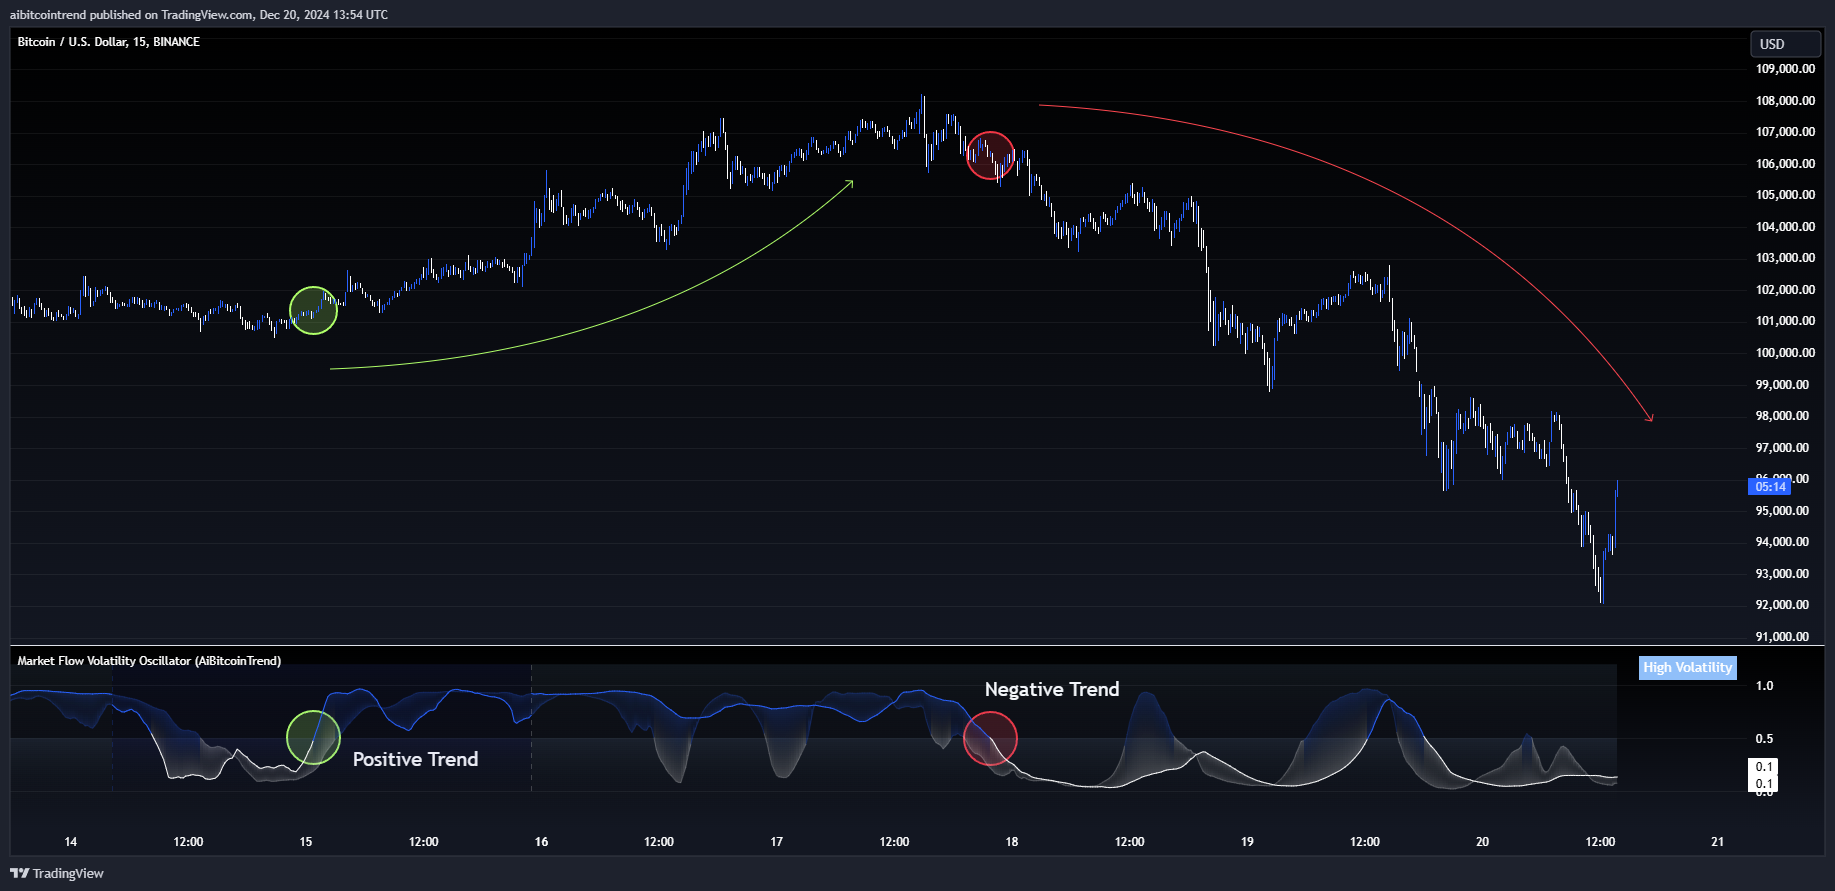Click the 102,000.00 price scale label
1835x891 pixels.
point(1785,290)
